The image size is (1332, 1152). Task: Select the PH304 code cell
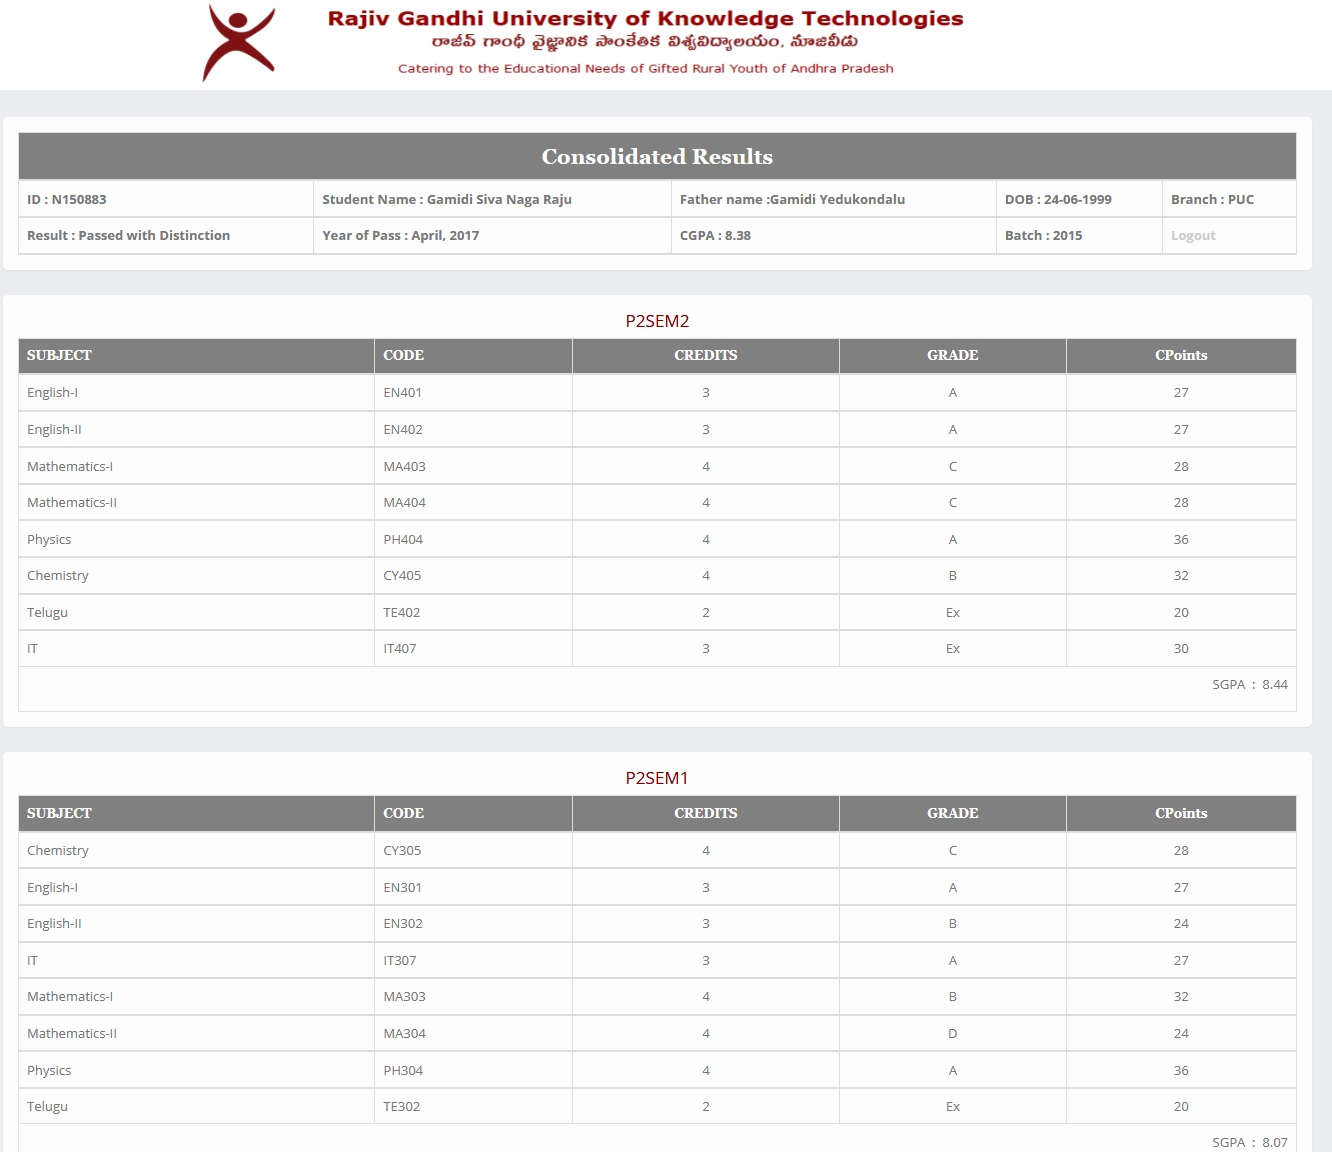(473, 1071)
